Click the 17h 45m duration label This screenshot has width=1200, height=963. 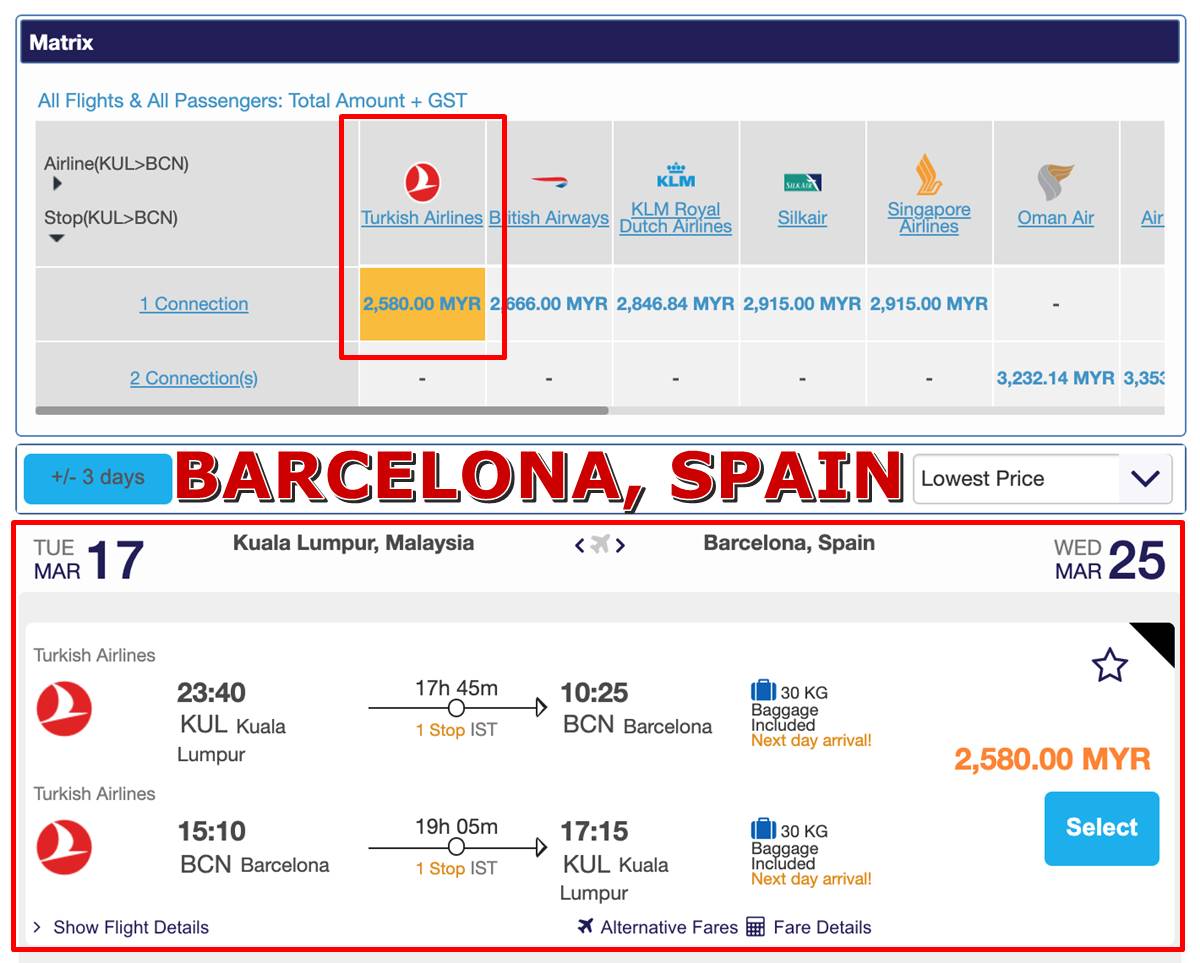tap(456, 688)
